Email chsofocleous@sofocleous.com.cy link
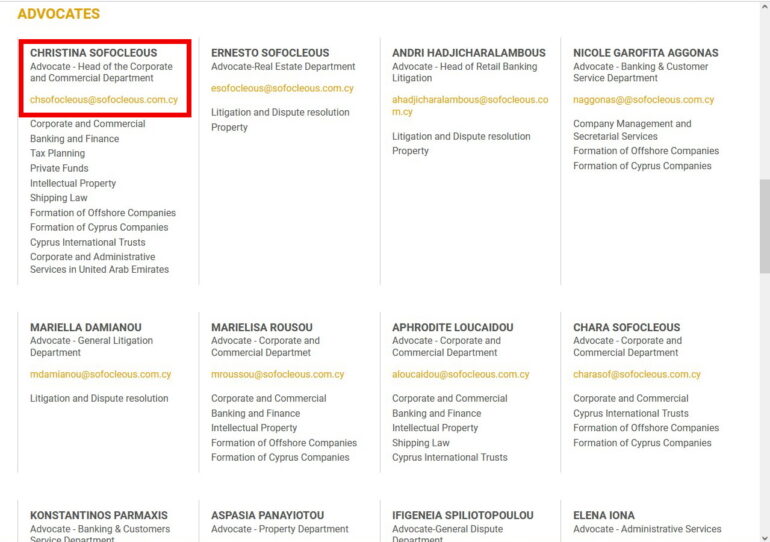 tap(104, 100)
